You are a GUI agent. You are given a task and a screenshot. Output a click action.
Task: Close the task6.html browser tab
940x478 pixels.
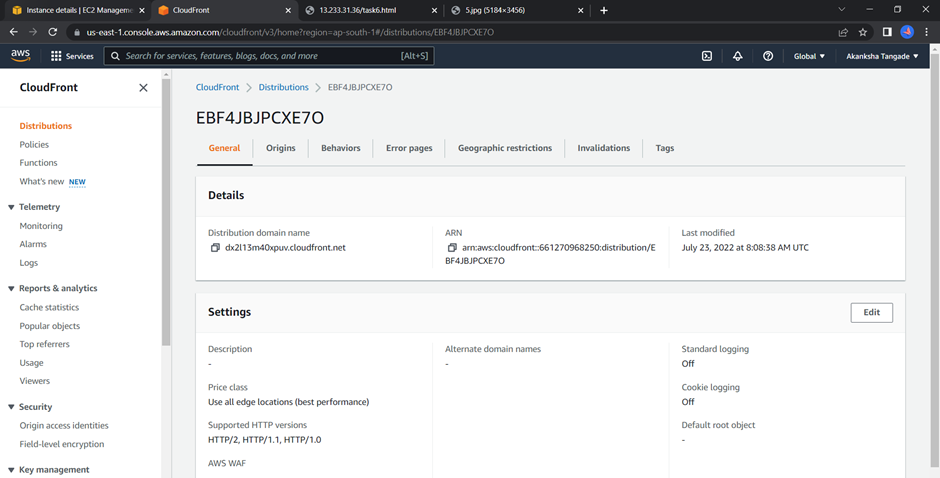click(x=434, y=10)
